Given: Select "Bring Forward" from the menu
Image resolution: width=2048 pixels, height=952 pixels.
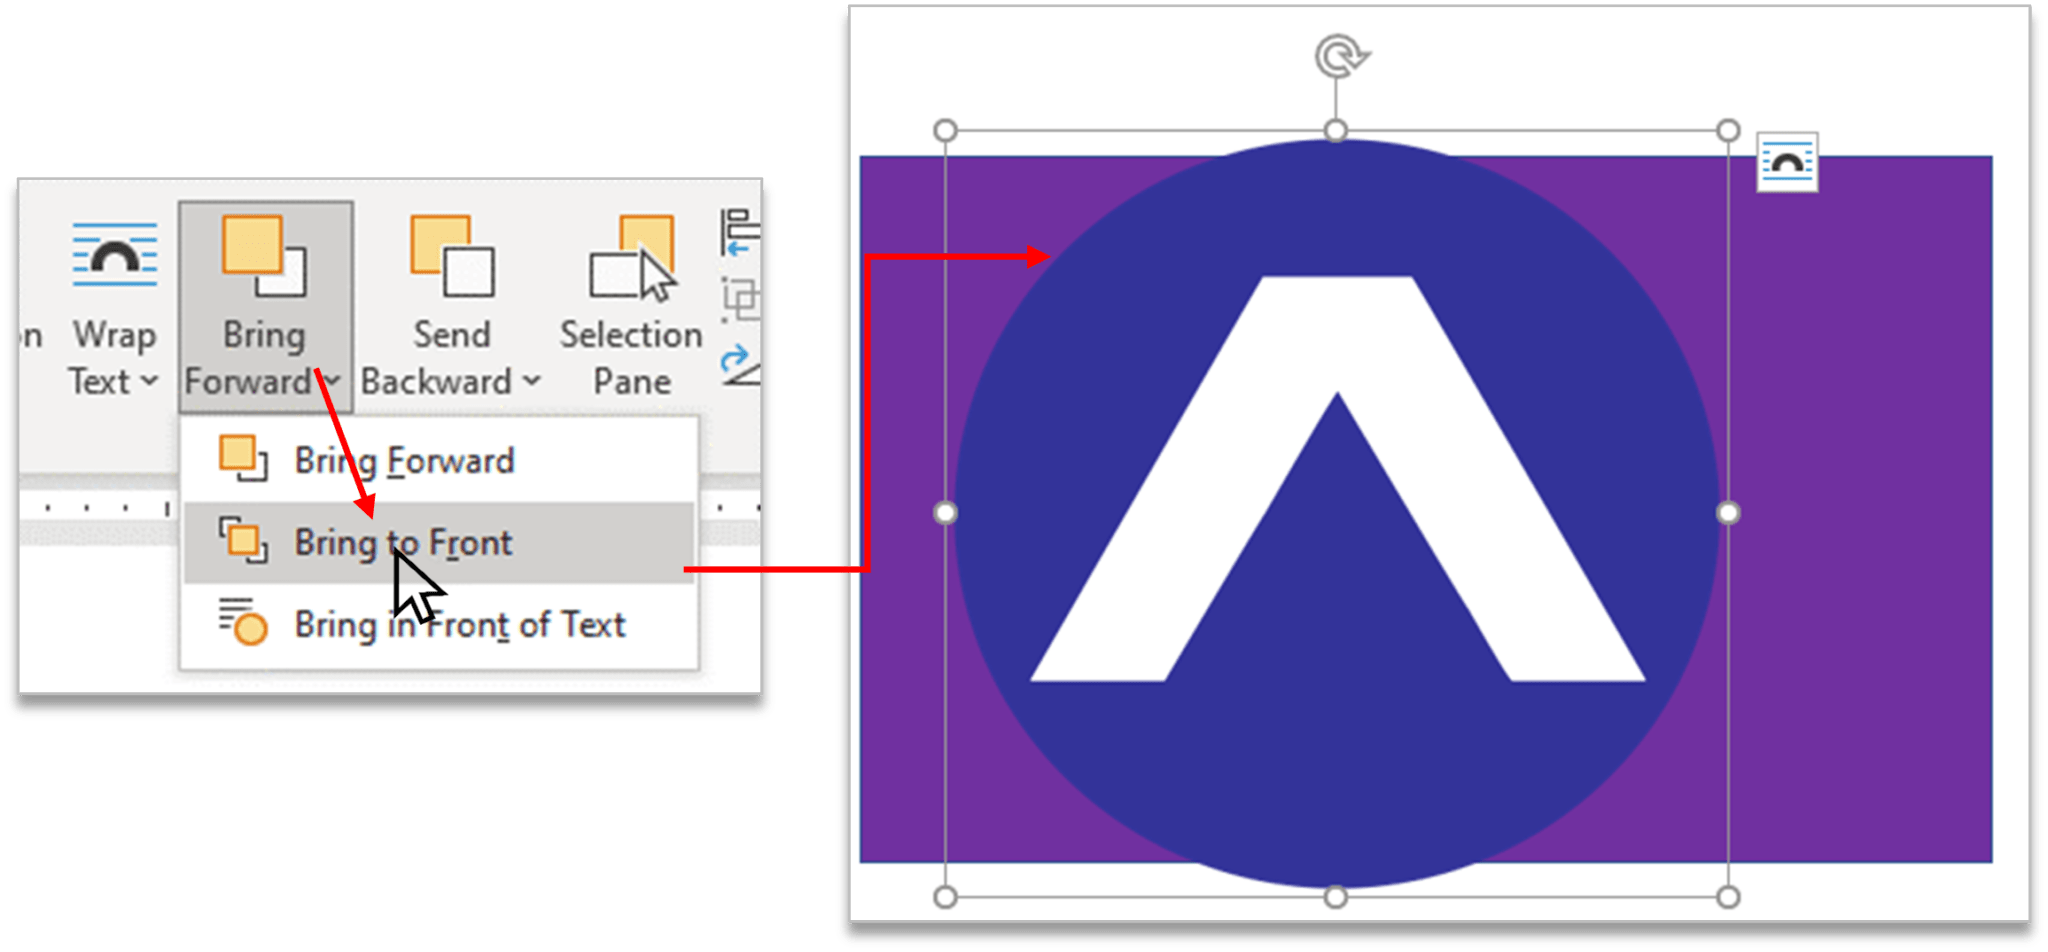Looking at the screenshot, I should coord(404,461).
